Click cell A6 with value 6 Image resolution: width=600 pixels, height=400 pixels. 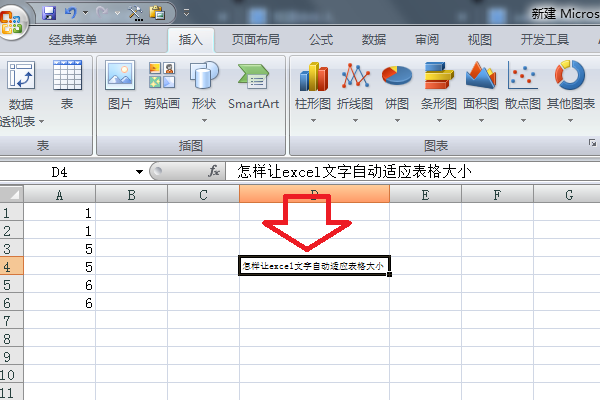pos(60,302)
